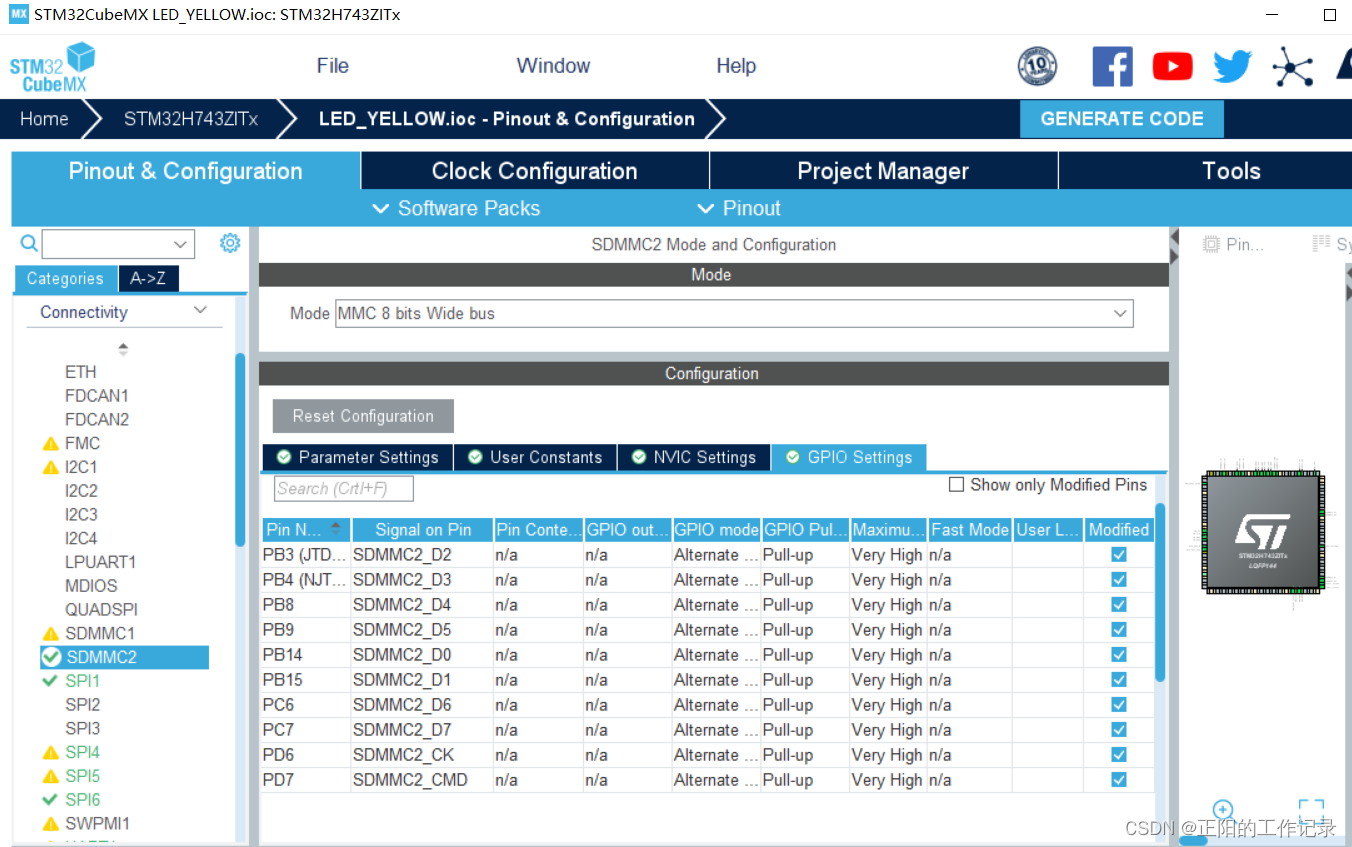Click the GENERATE CODE button

point(1122,119)
